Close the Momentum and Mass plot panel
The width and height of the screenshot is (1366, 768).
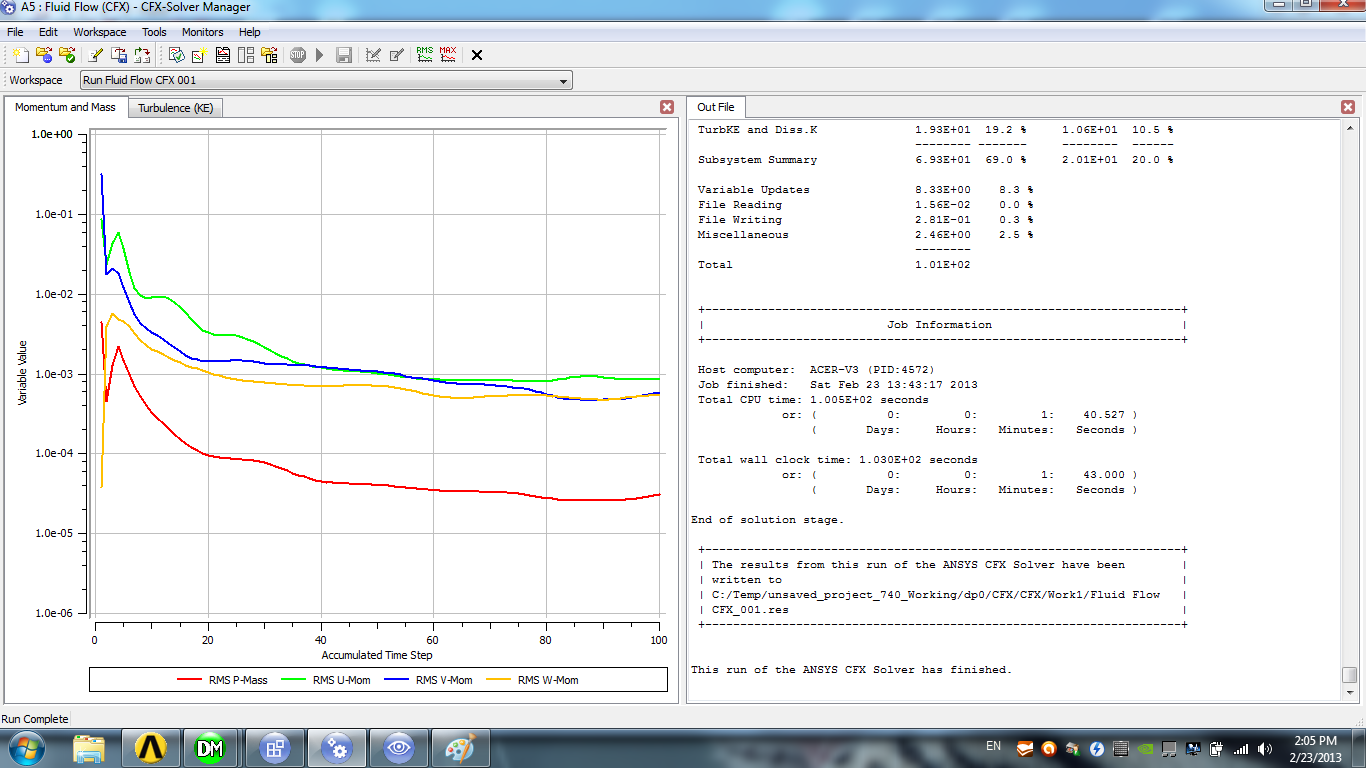point(667,107)
